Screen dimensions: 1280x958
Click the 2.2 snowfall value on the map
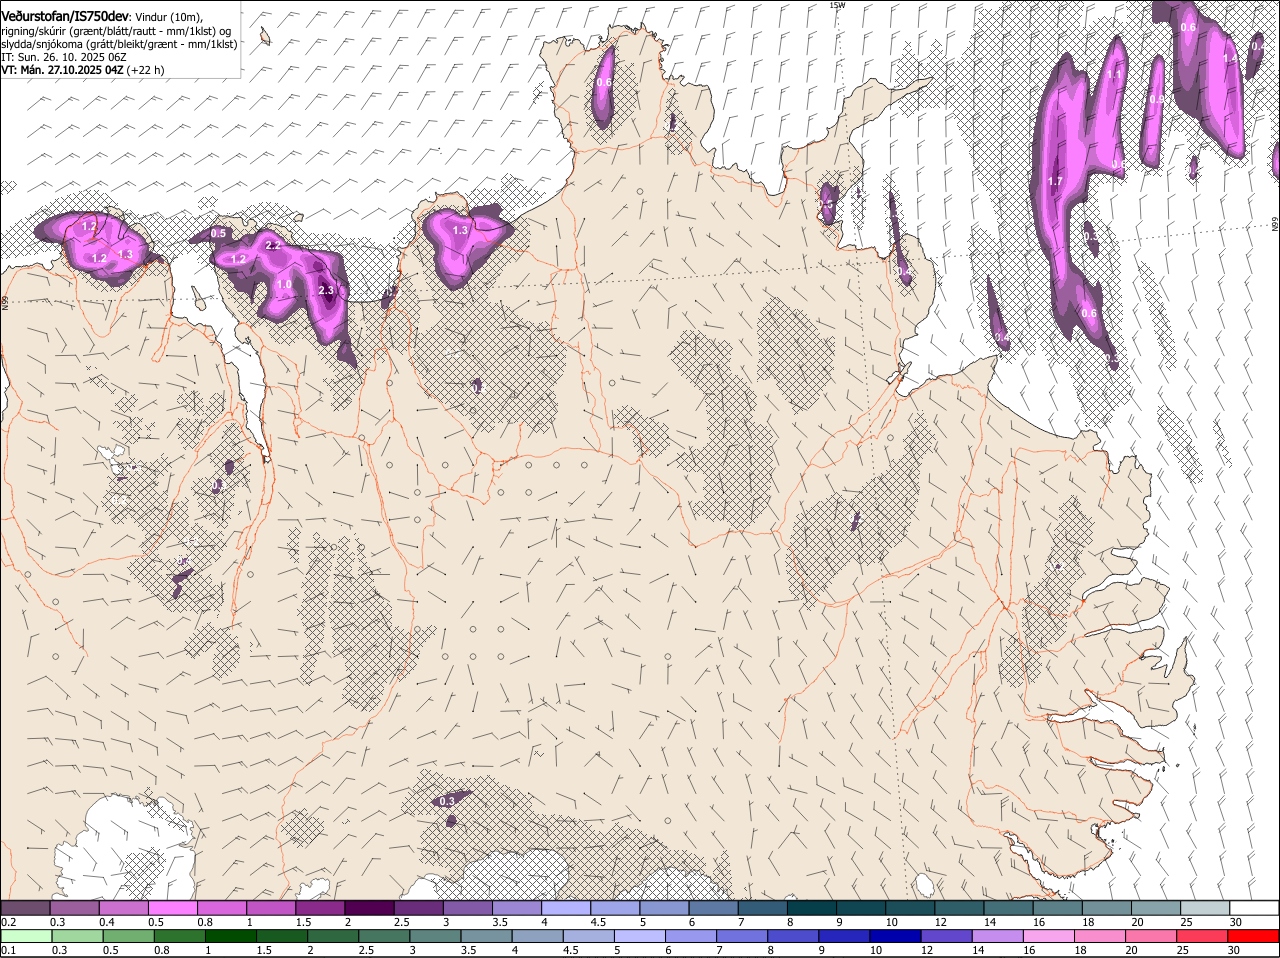point(274,245)
